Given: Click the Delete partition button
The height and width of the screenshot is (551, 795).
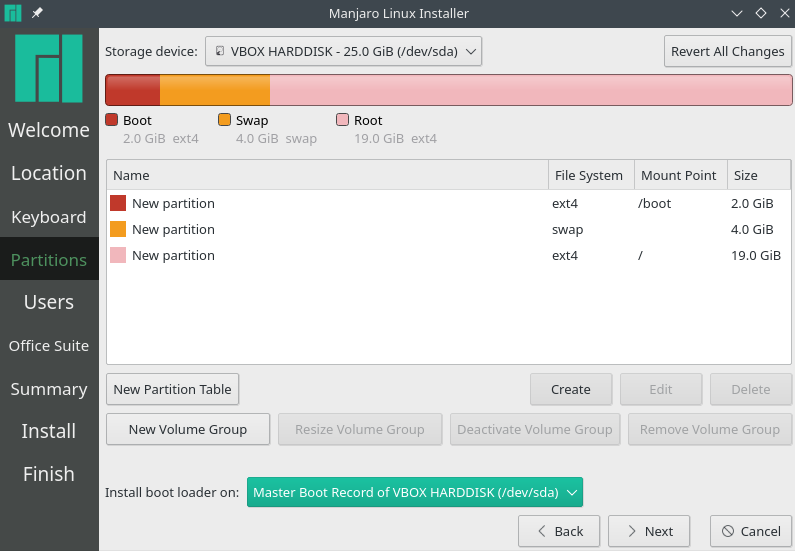Looking at the screenshot, I should tap(750, 389).
